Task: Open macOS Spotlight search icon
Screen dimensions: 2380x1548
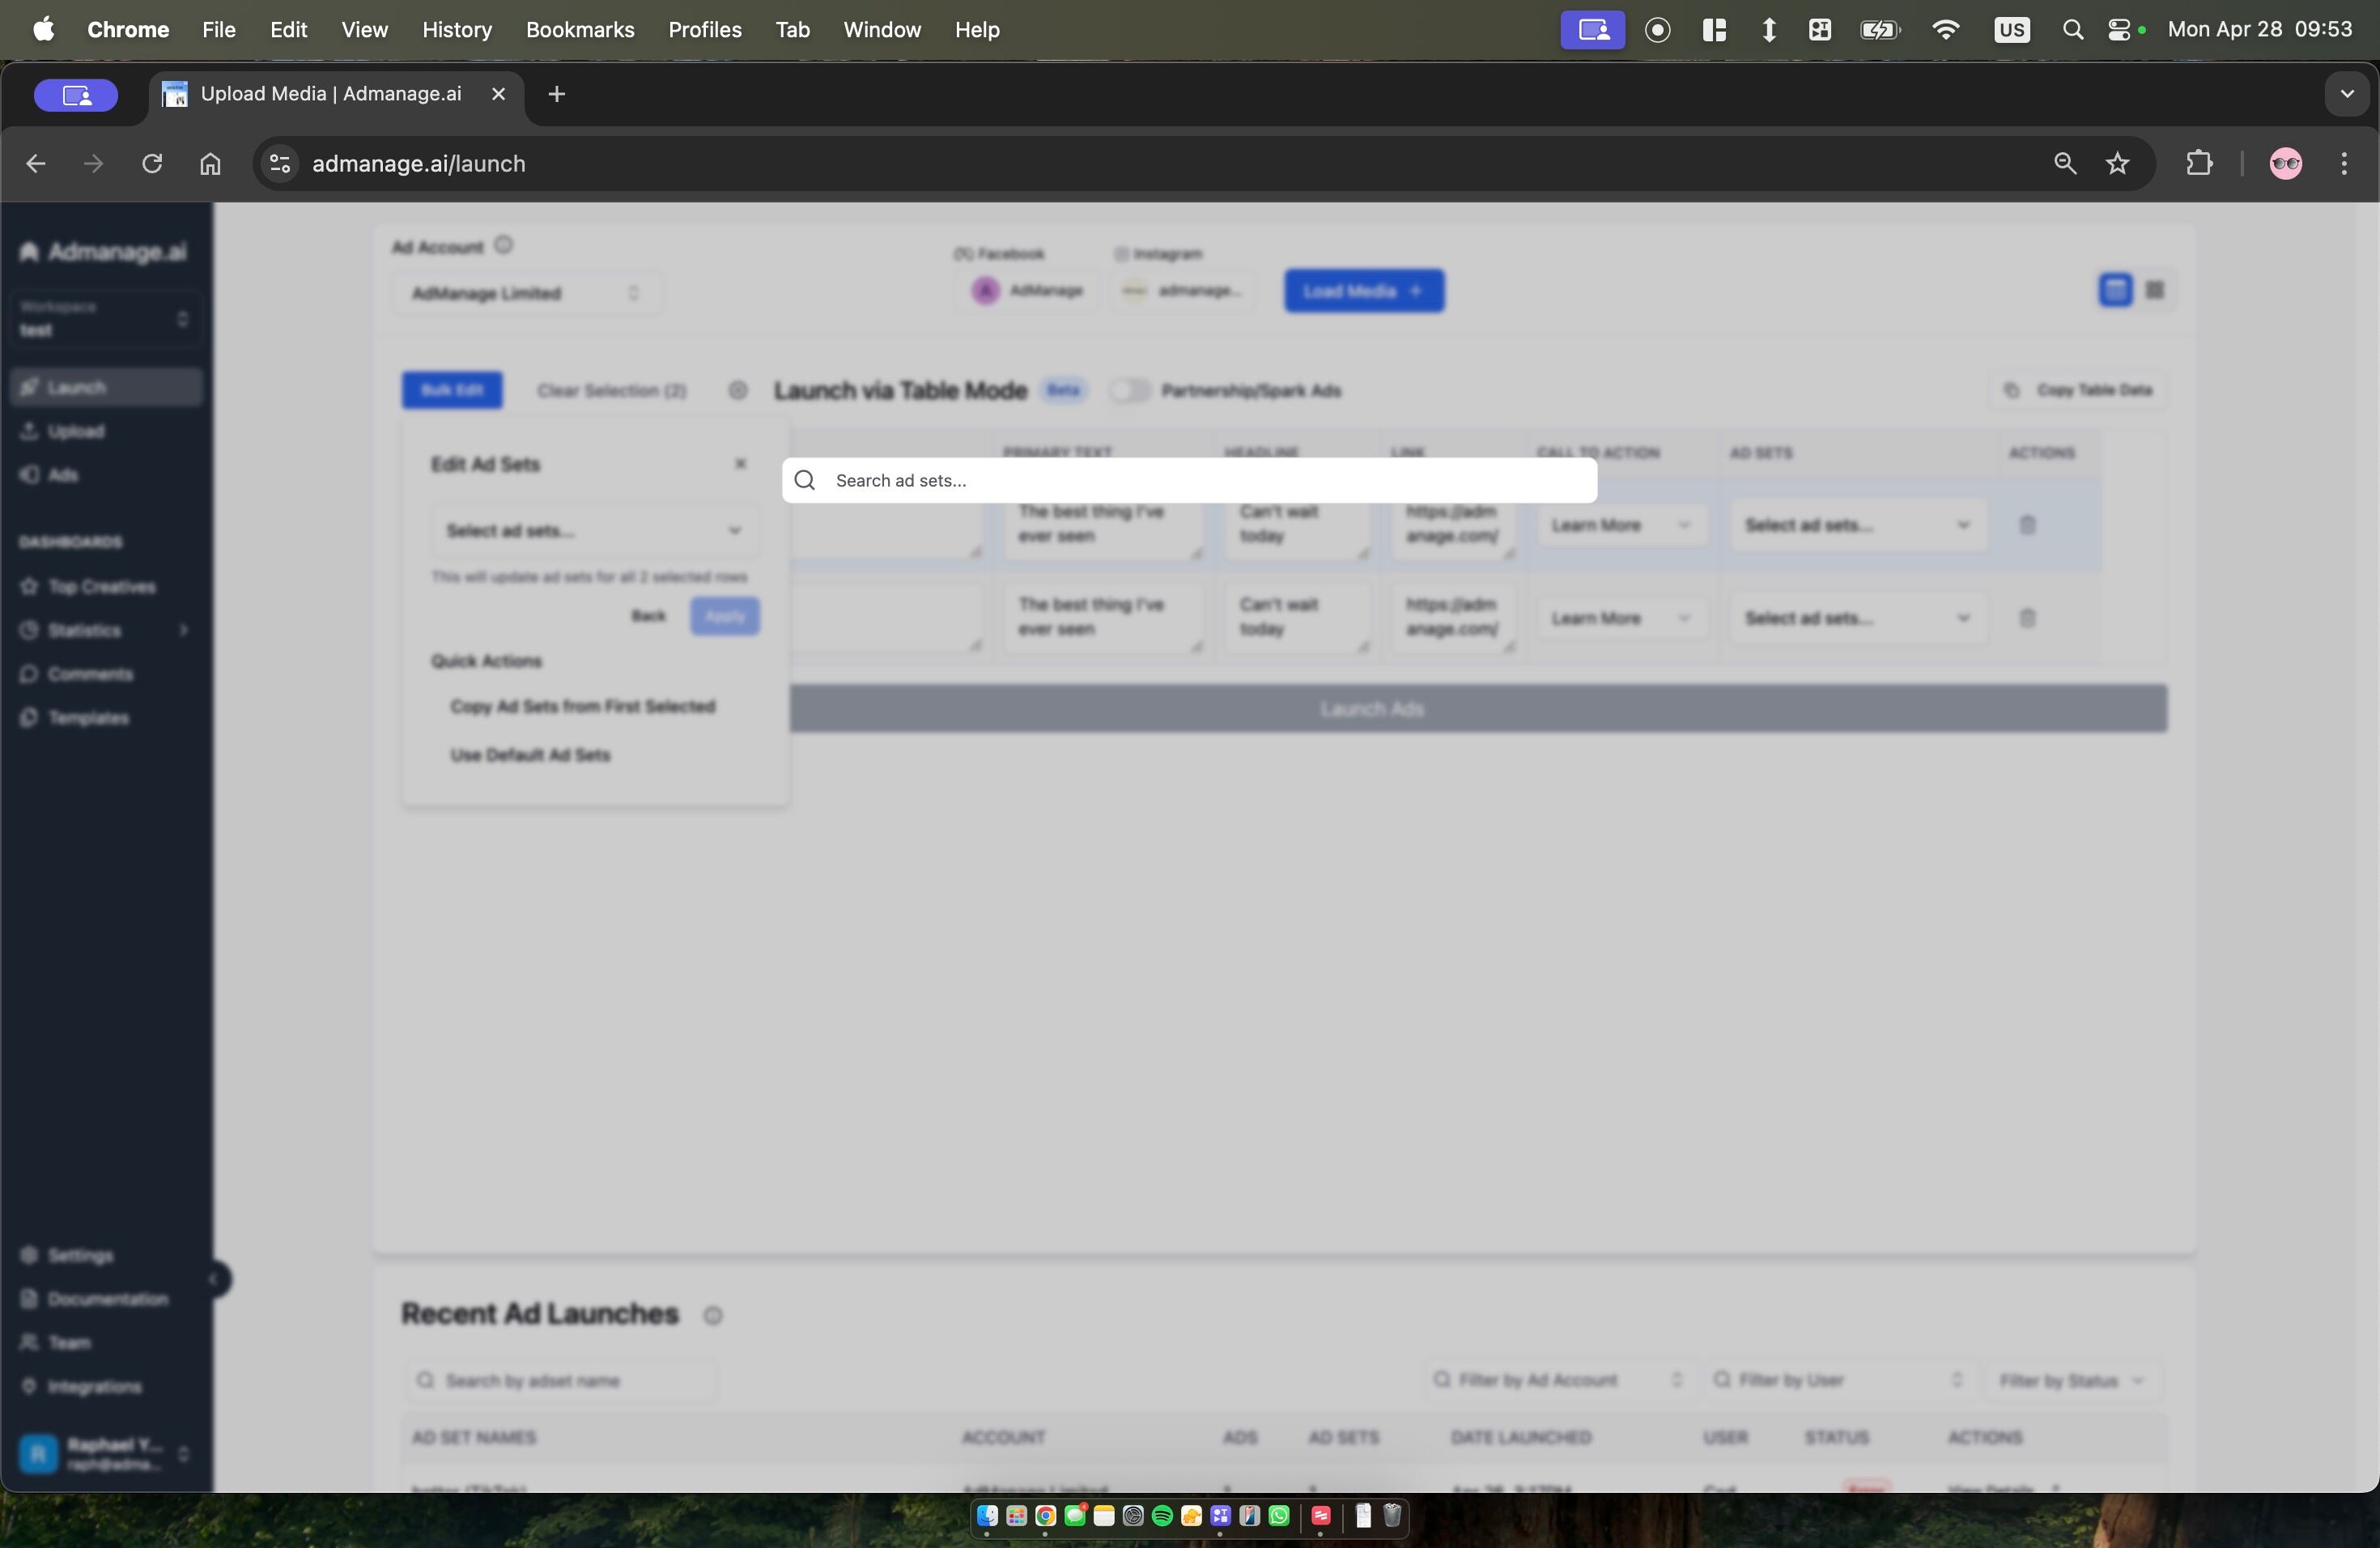Action: 2072,30
